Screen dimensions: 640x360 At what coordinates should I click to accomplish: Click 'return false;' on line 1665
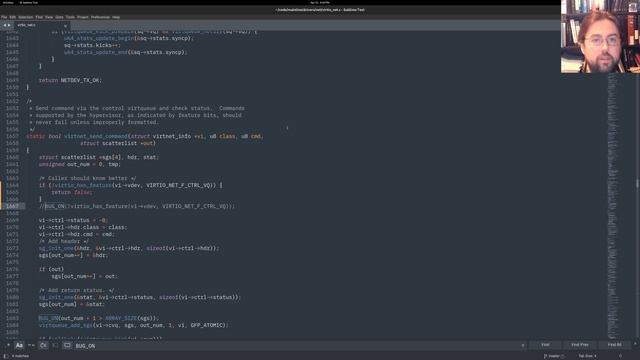72,192
